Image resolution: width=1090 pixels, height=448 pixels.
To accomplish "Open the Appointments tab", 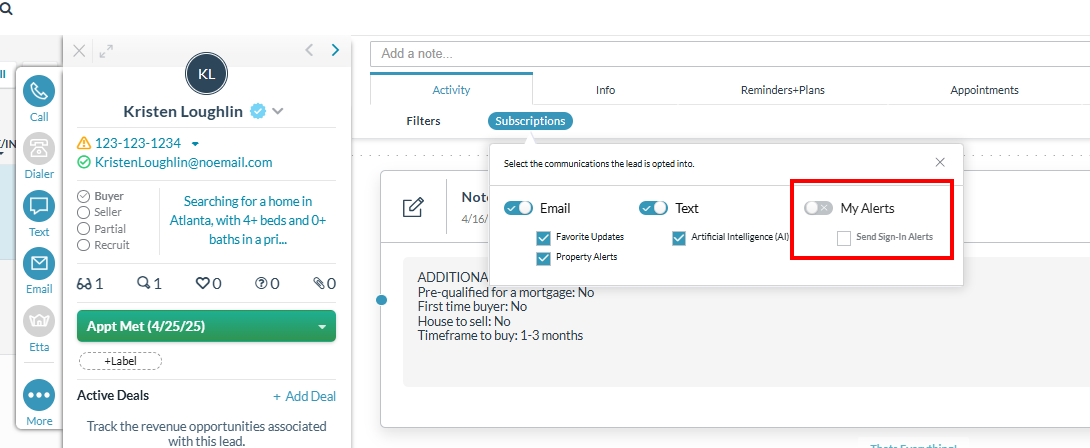I will tap(984, 90).
